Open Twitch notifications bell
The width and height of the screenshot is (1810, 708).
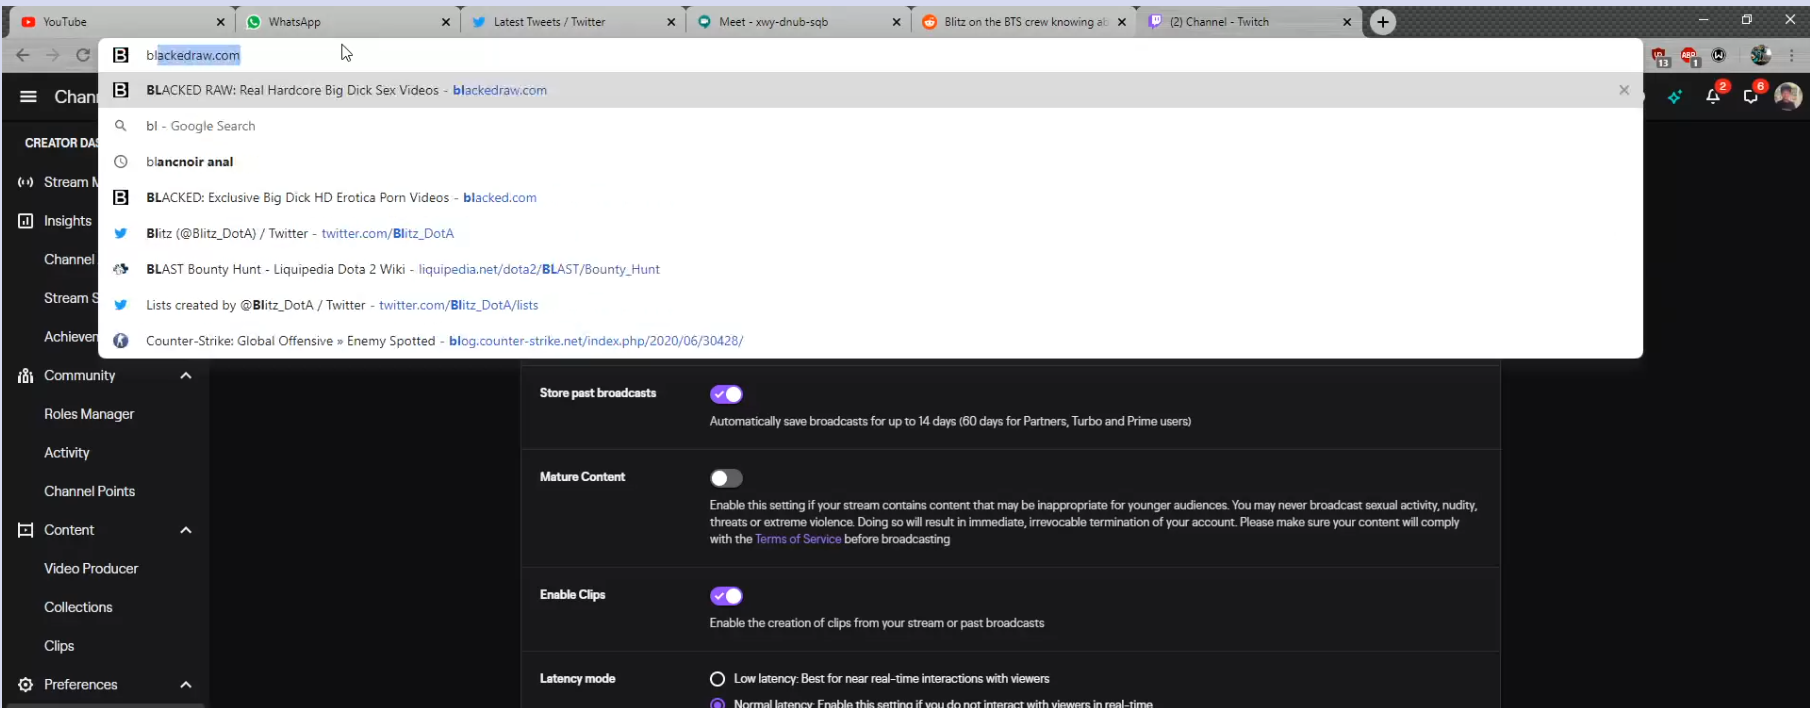coord(1713,96)
